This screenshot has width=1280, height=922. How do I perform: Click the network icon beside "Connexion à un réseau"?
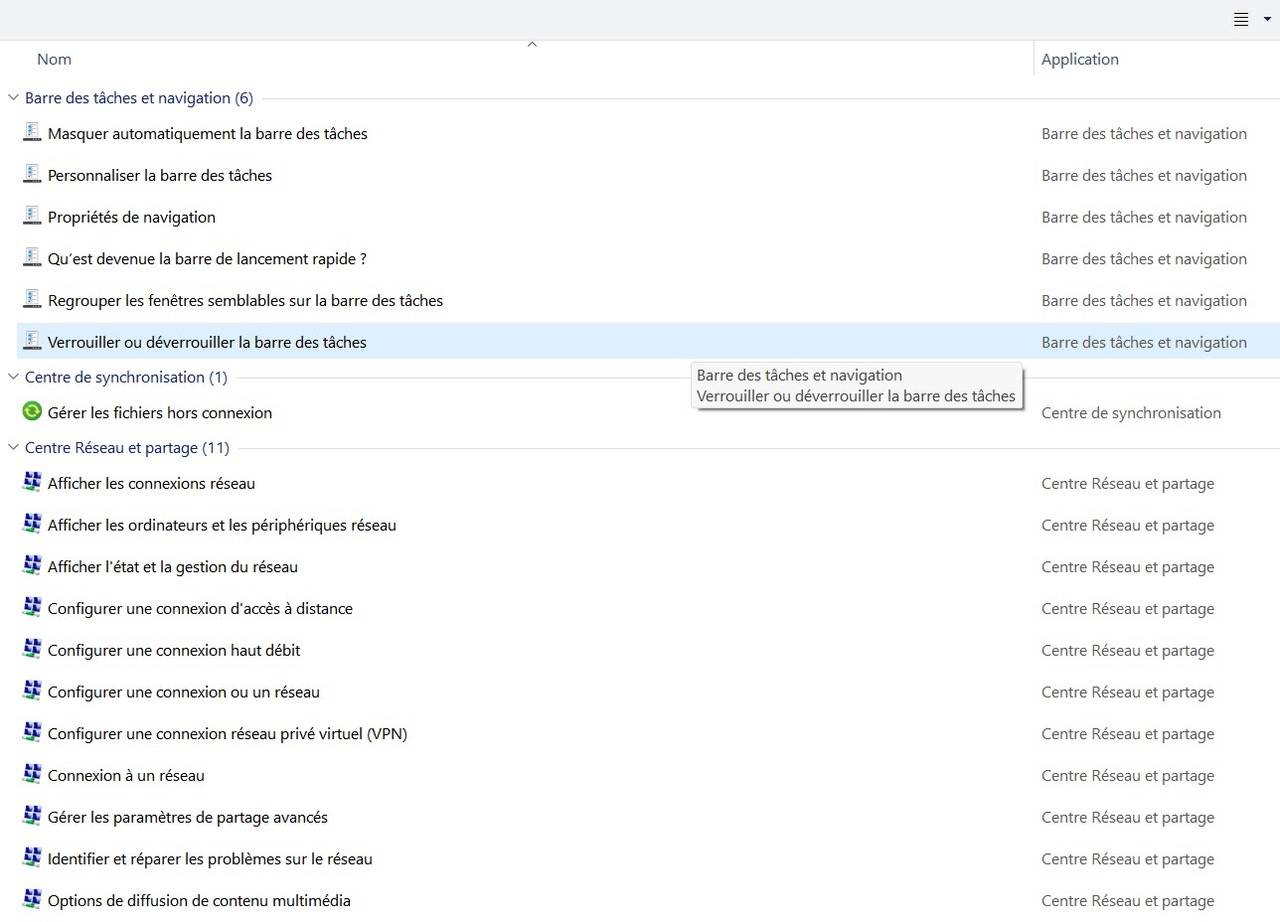click(31, 774)
